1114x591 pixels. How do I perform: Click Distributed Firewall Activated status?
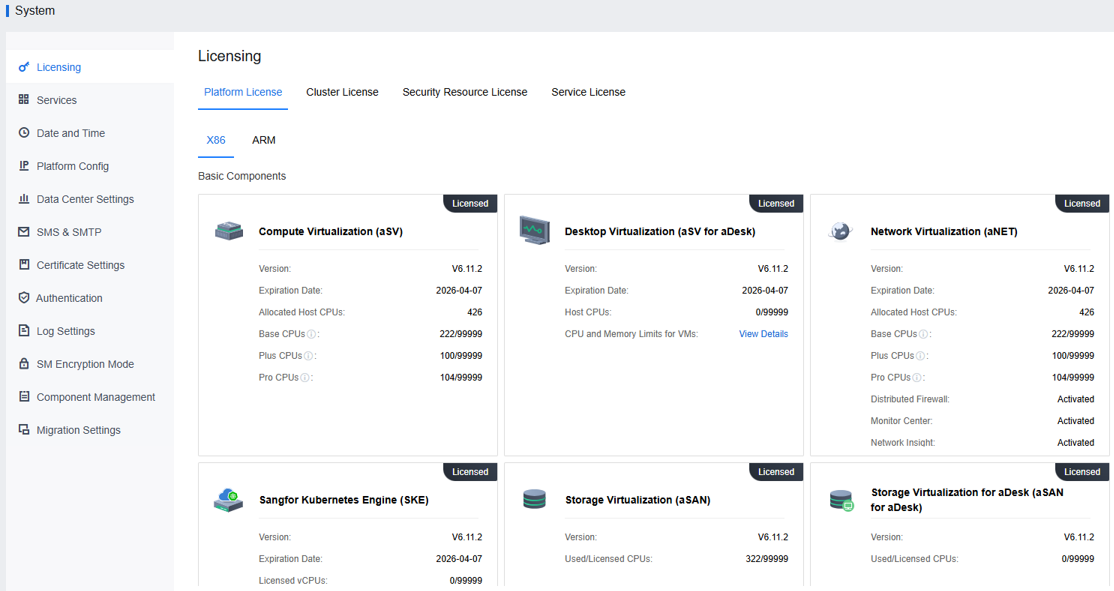tap(1076, 399)
